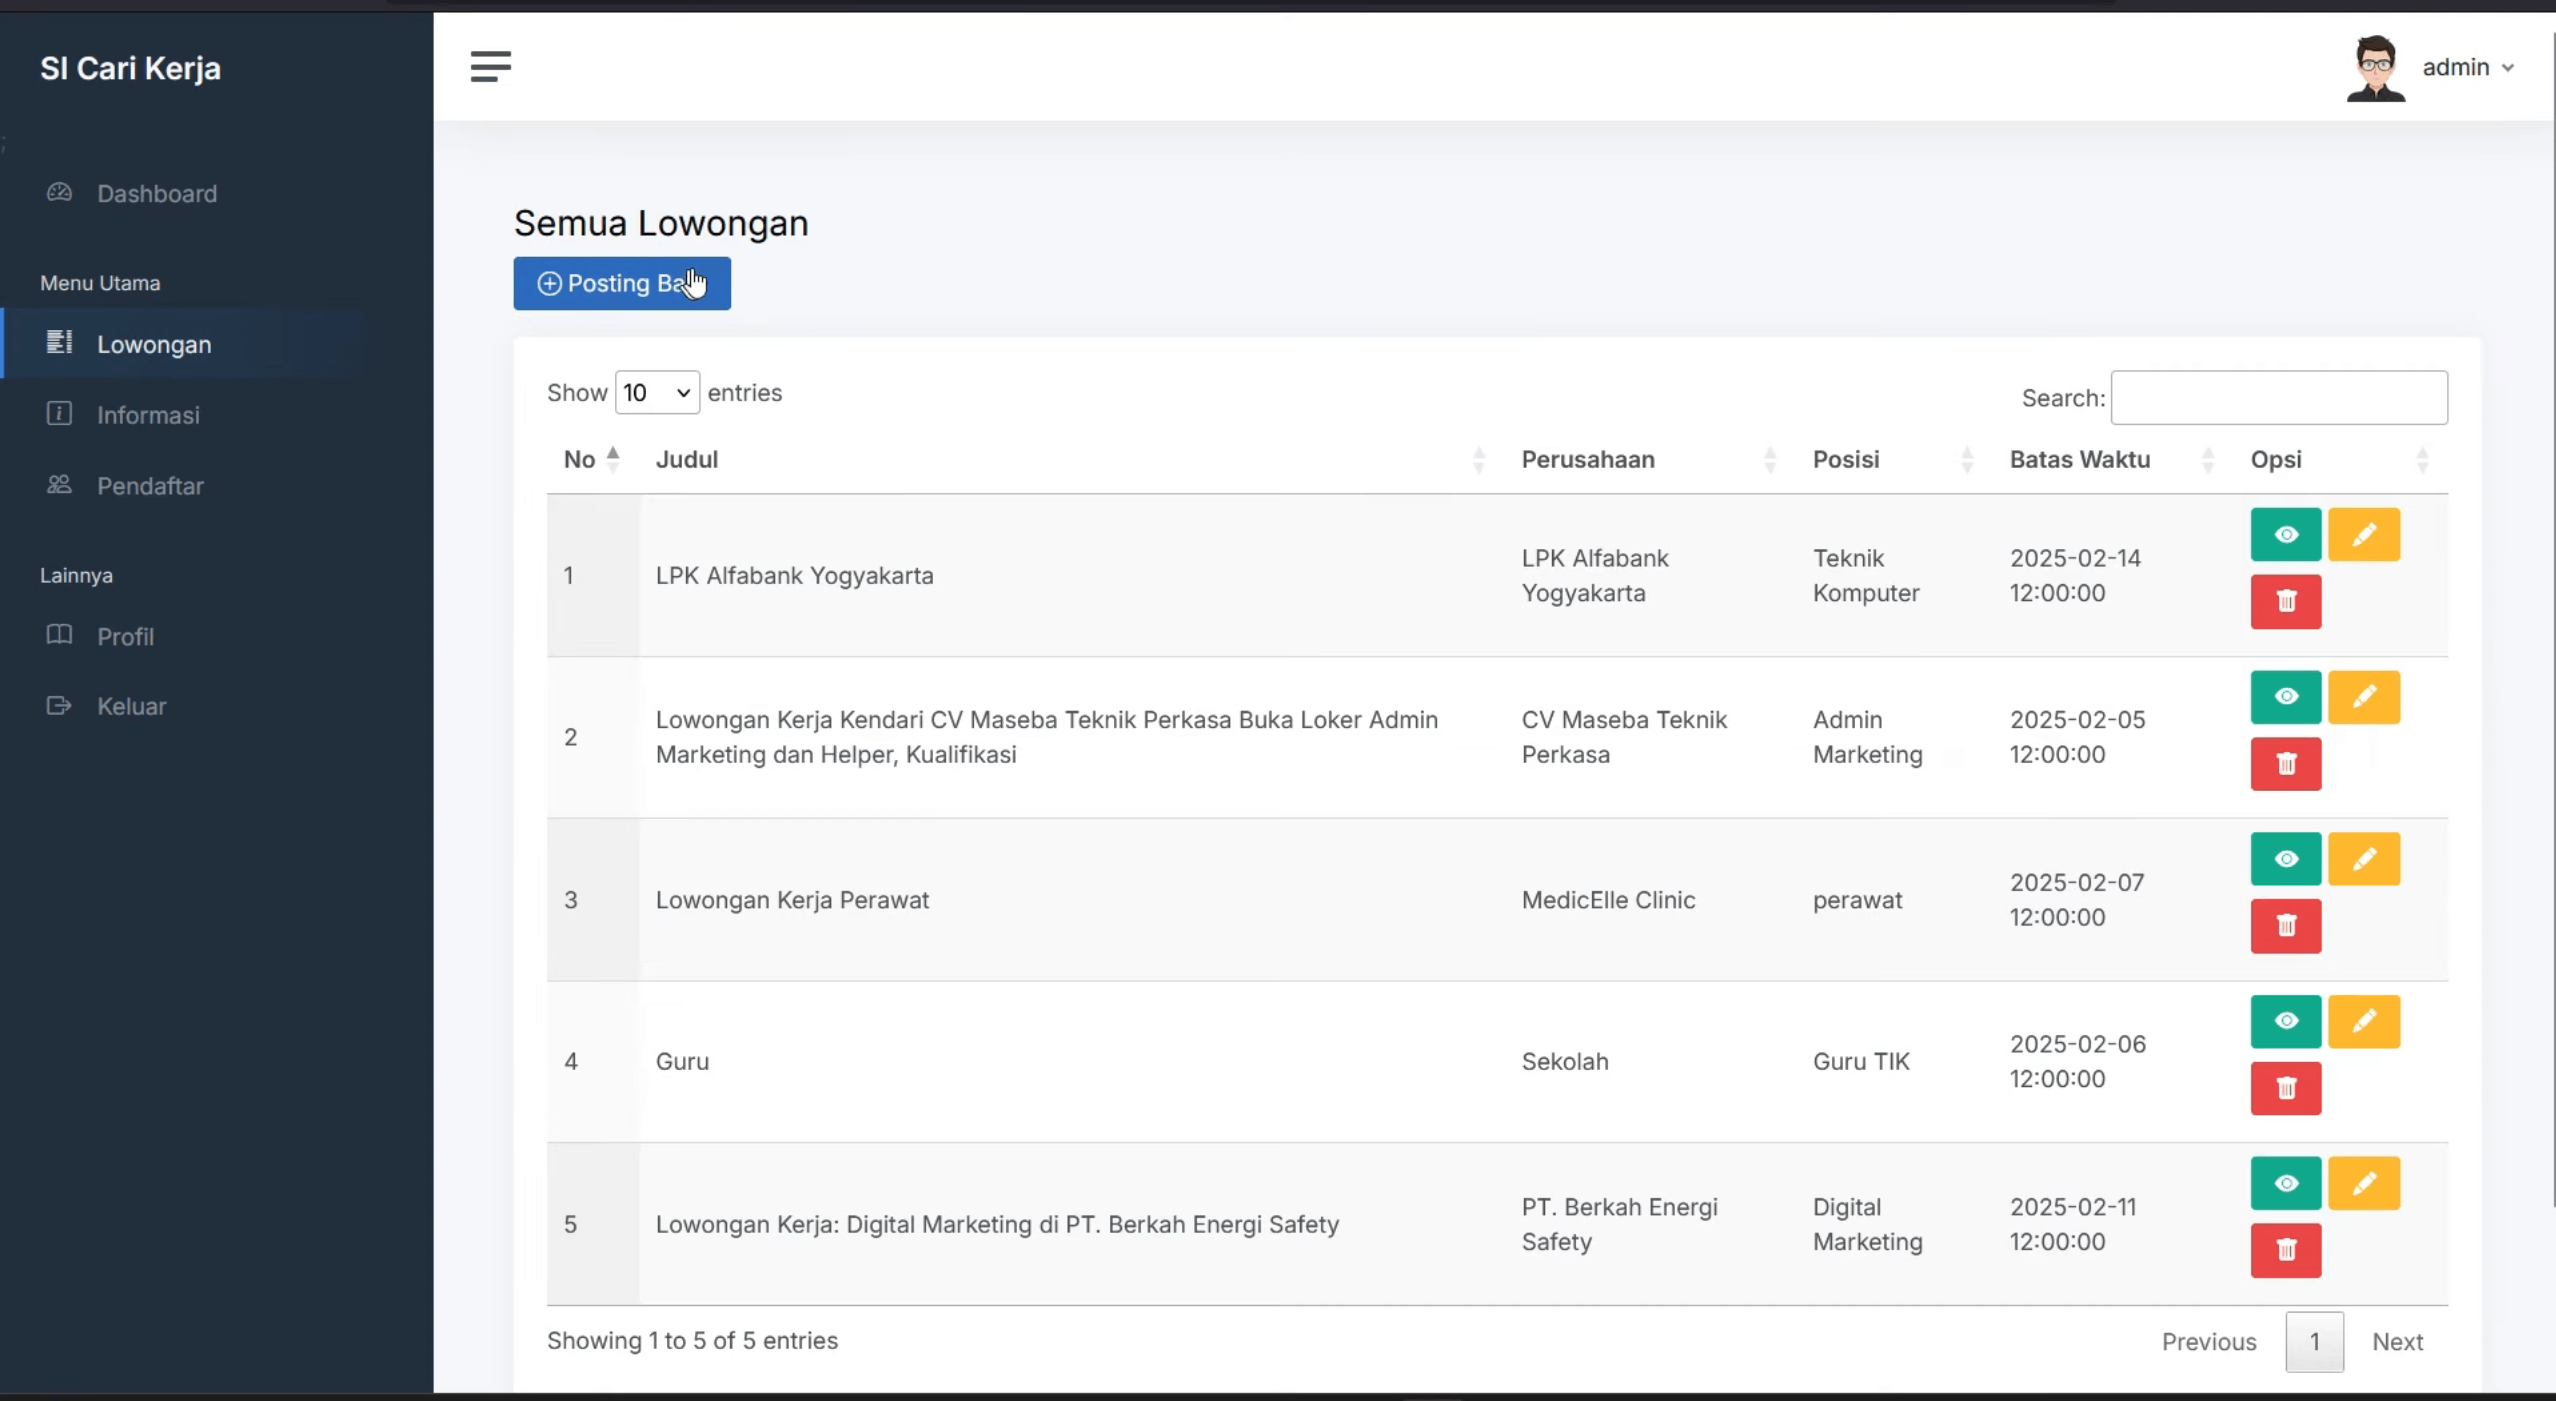
Task: Go to Next page
Action: [x=2397, y=1342]
